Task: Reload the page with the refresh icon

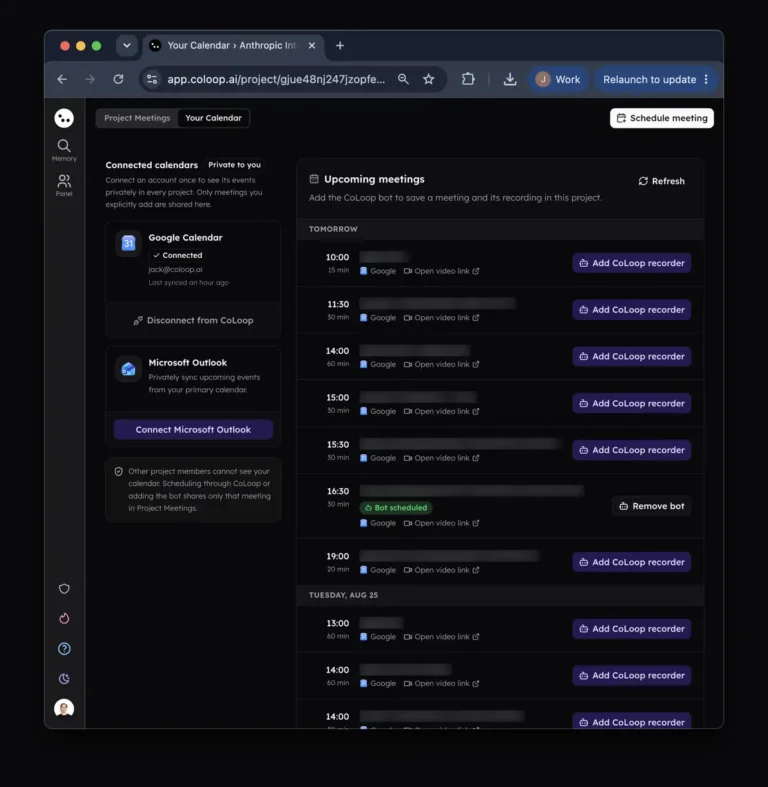Action: coord(118,79)
